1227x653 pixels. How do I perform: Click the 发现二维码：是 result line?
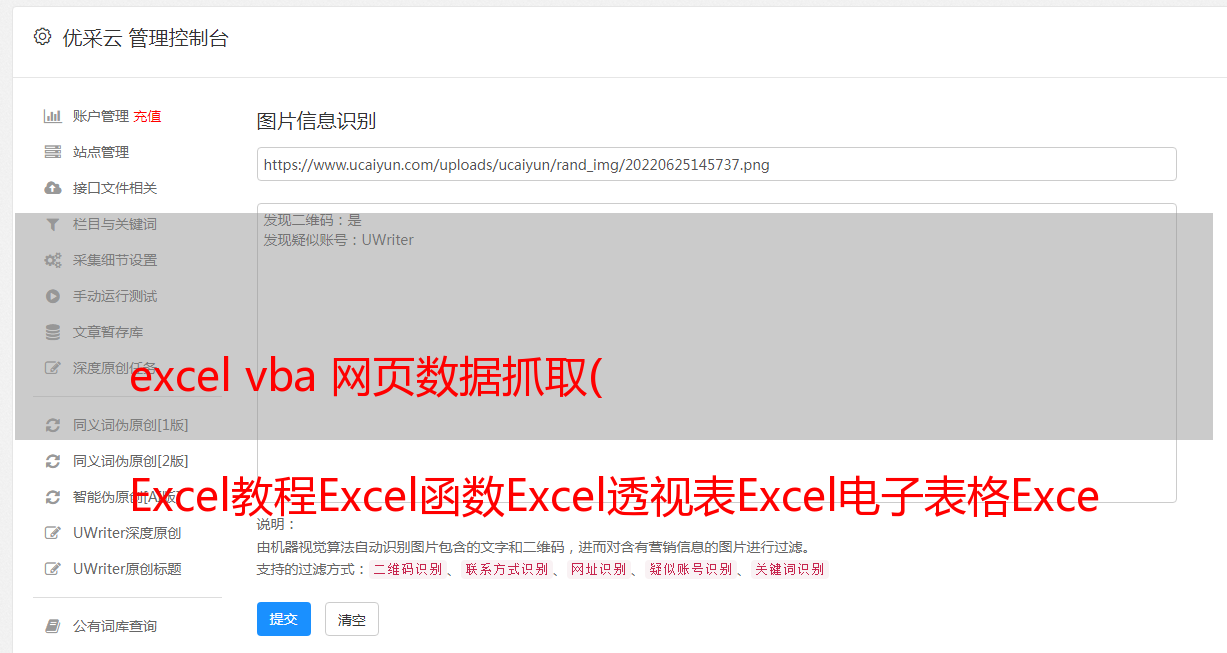tap(312, 220)
